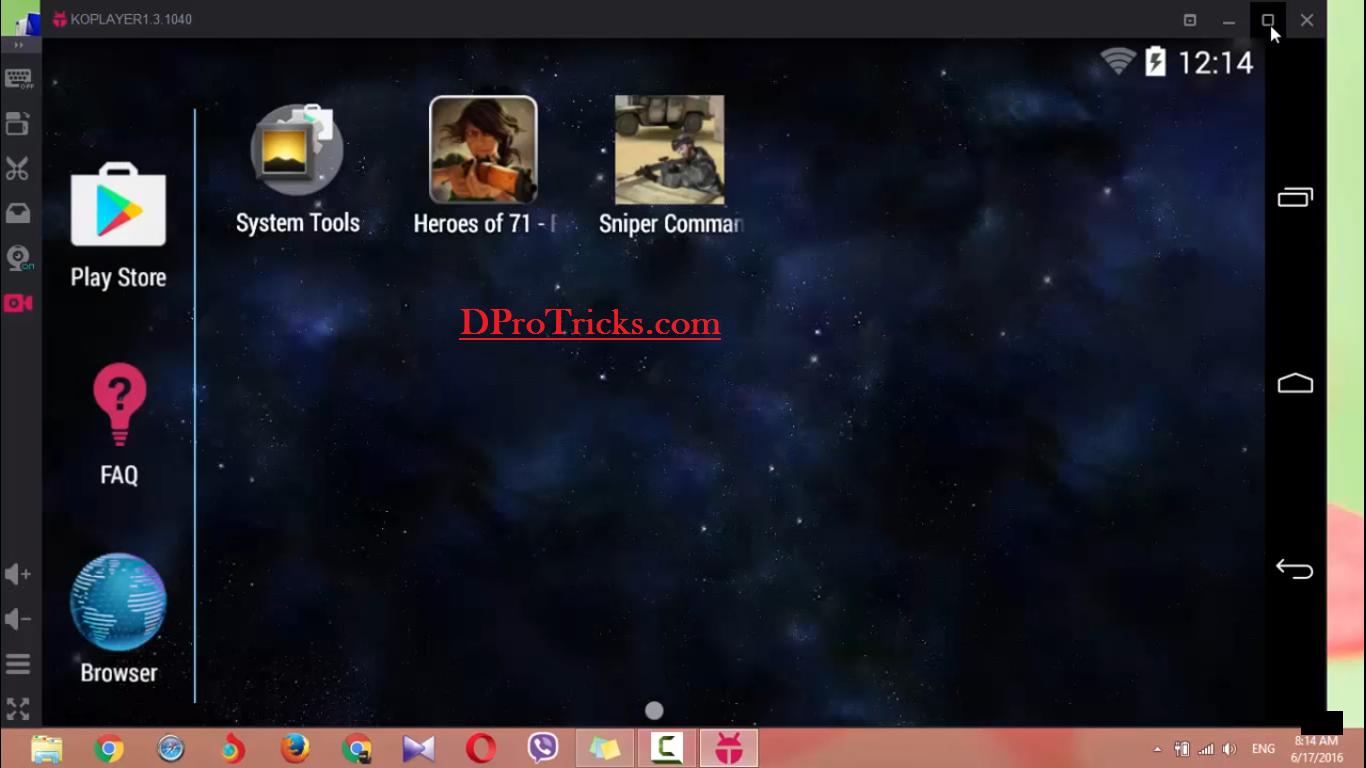Launch Sniper Commando game

(670, 167)
